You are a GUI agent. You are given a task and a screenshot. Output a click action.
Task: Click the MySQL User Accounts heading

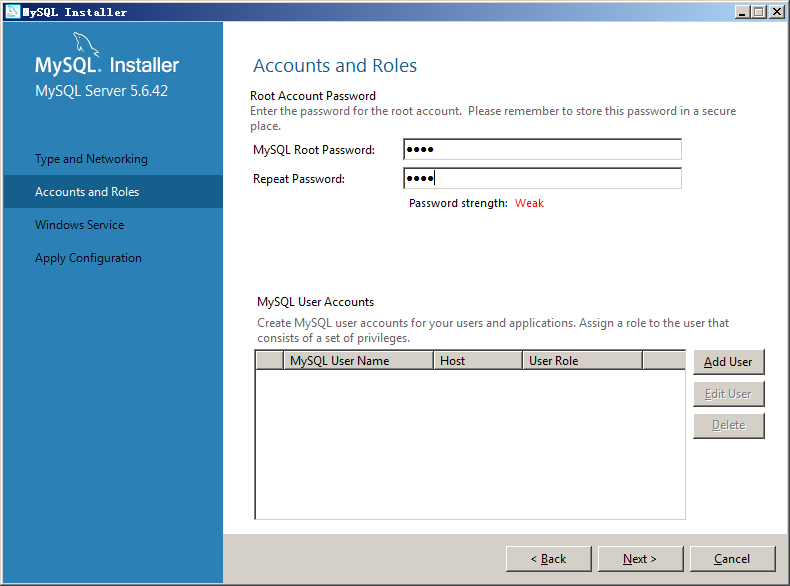click(x=315, y=302)
